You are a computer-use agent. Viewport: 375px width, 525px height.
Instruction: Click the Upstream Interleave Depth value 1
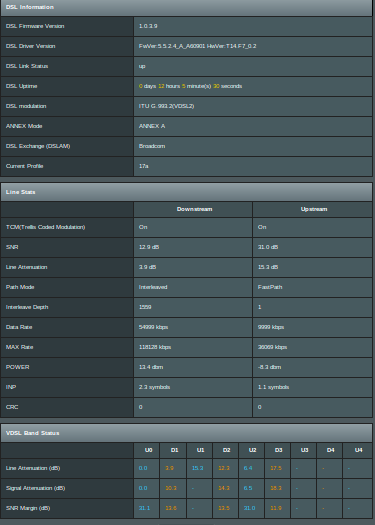259,307
